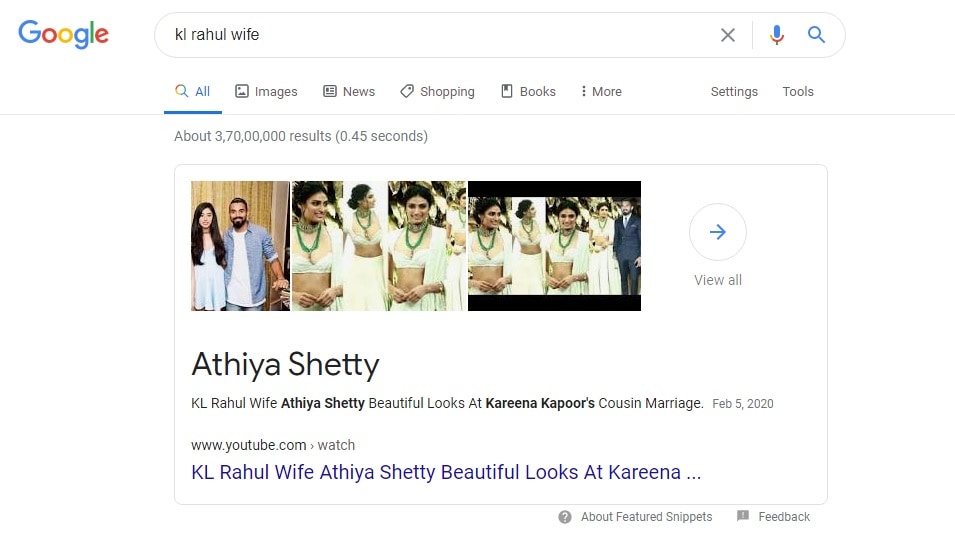Click the question mark help icon
955x534 pixels.
565,517
